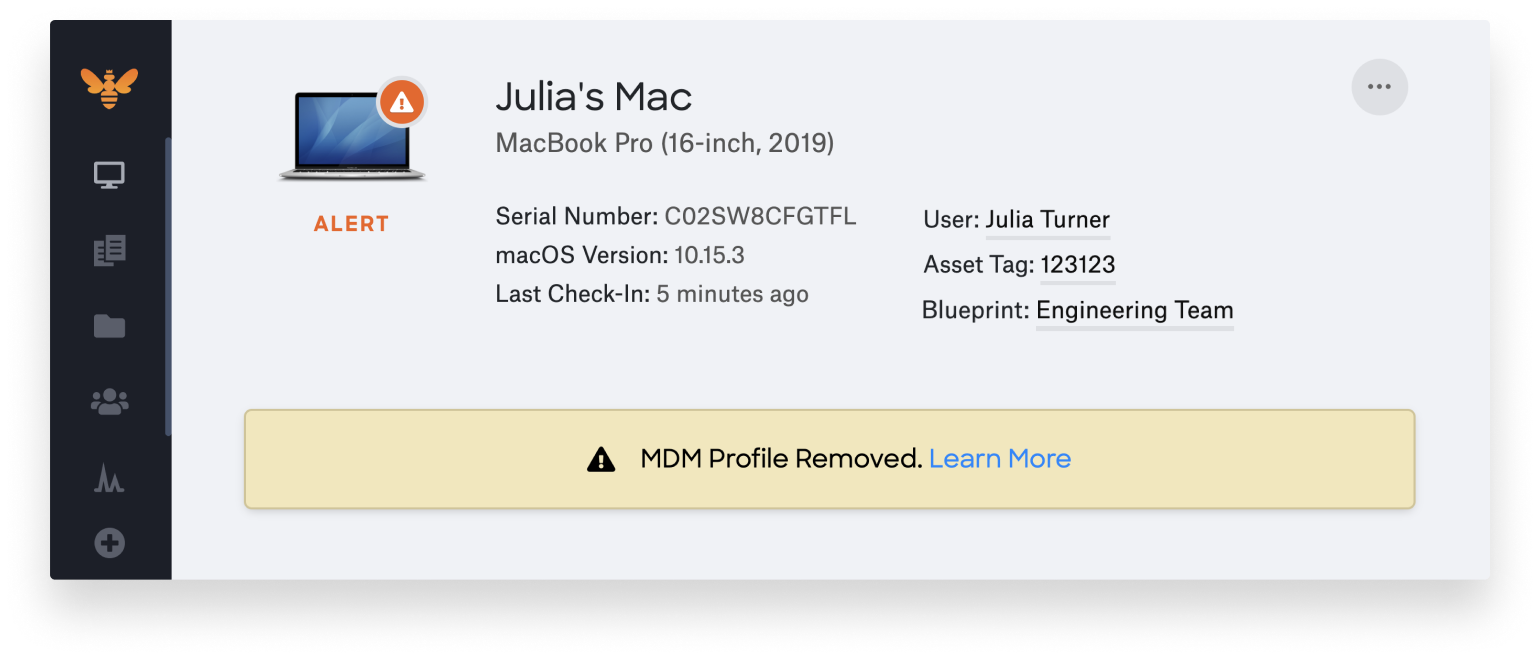1540x660 pixels.
Task: Click the orange alert badge on the laptop
Action: (403, 101)
